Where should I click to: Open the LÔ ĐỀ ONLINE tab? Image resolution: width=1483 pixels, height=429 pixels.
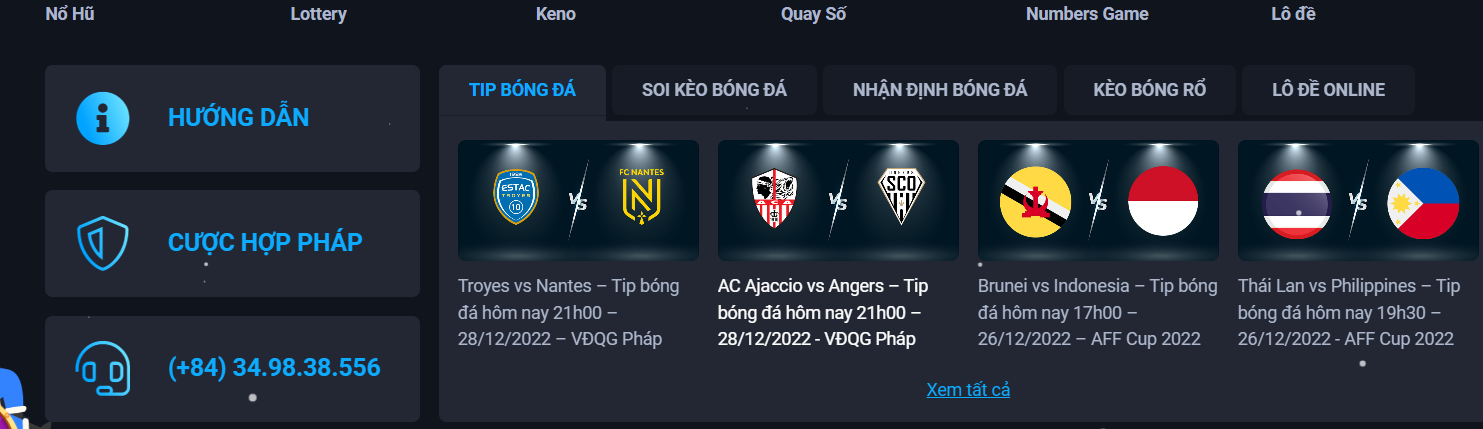click(1328, 90)
